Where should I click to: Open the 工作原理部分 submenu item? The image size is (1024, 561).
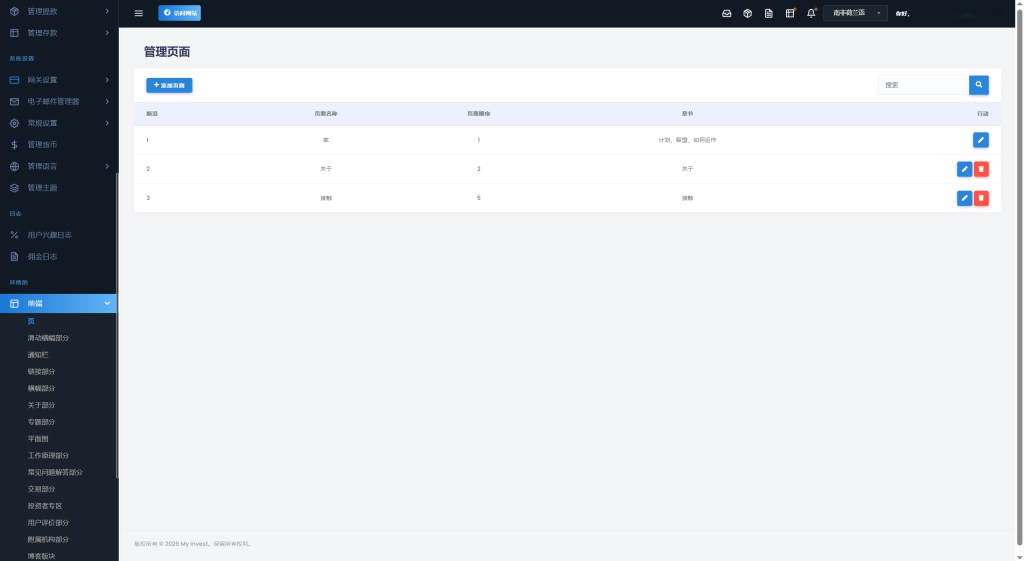point(48,456)
